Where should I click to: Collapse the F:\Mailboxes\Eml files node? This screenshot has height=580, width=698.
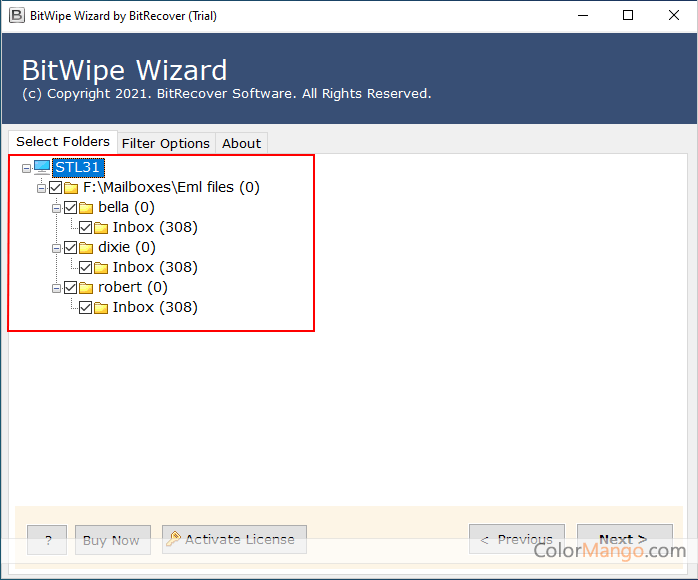tap(41, 189)
